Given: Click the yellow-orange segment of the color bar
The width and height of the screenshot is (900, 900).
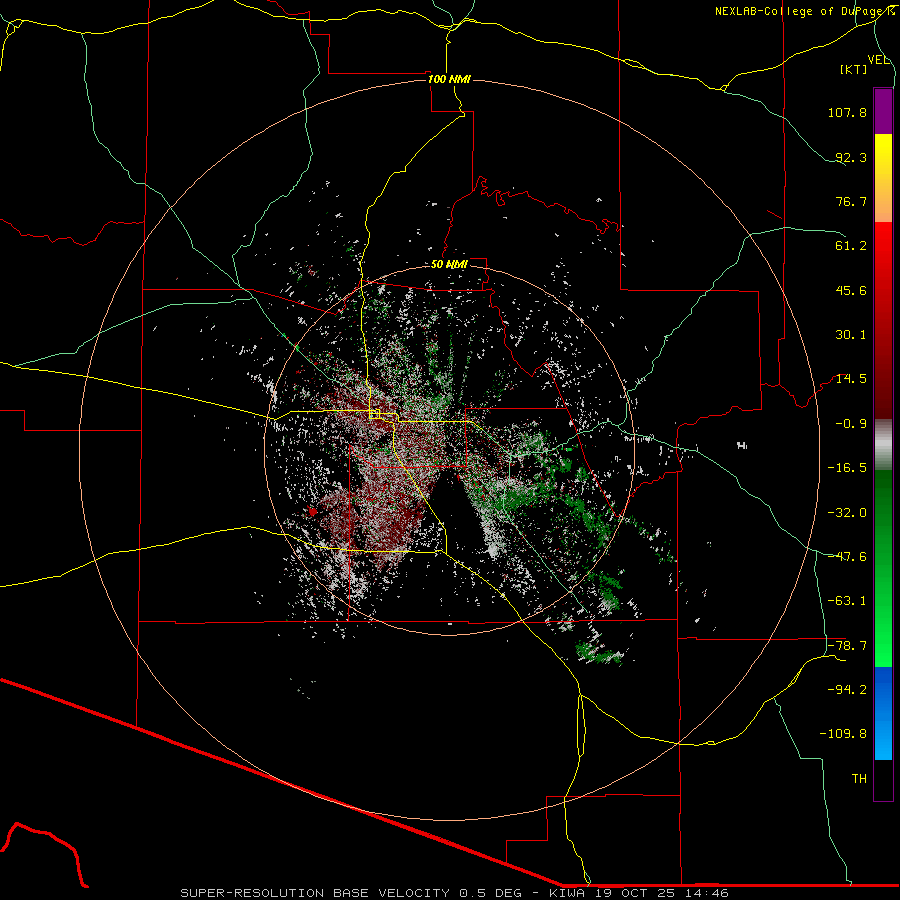Looking at the screenshot, I should [x=883, y=178].
